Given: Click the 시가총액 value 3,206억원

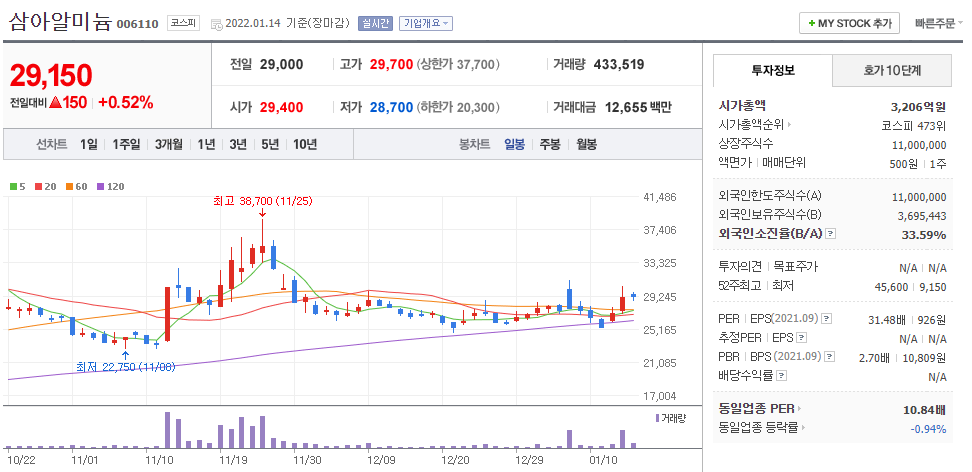Looking at the screenshot, I should click(919, 106).
